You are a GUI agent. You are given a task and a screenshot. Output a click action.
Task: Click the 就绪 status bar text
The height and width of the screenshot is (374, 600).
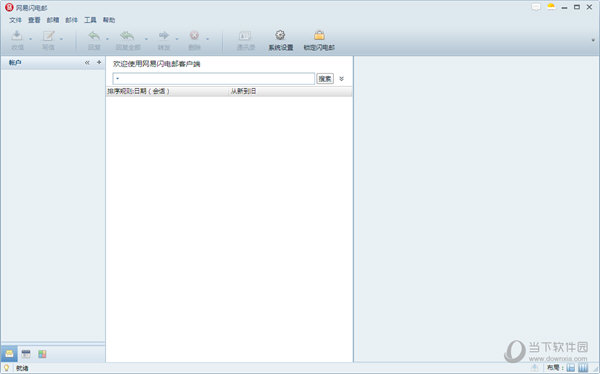(x=22, y=368)
